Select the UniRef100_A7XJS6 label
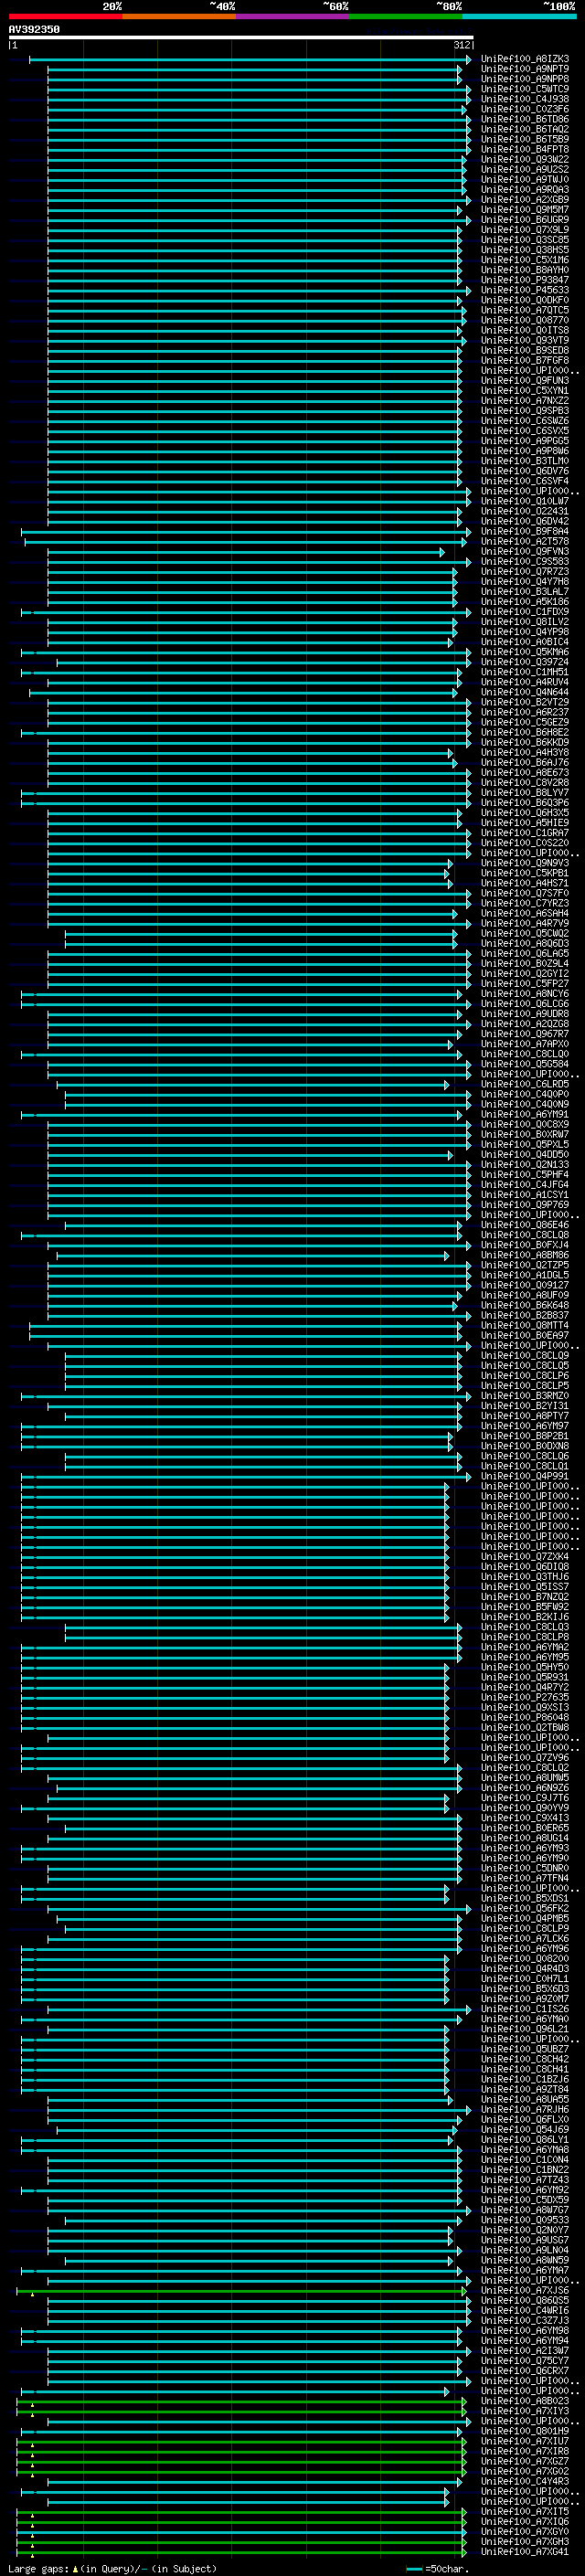This screenshot has width=585, height=2576. (x=525, y=2290)
